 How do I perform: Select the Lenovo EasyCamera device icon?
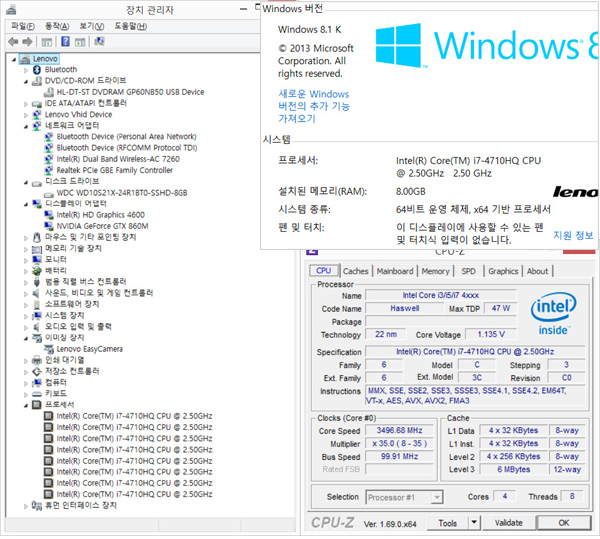49,349
